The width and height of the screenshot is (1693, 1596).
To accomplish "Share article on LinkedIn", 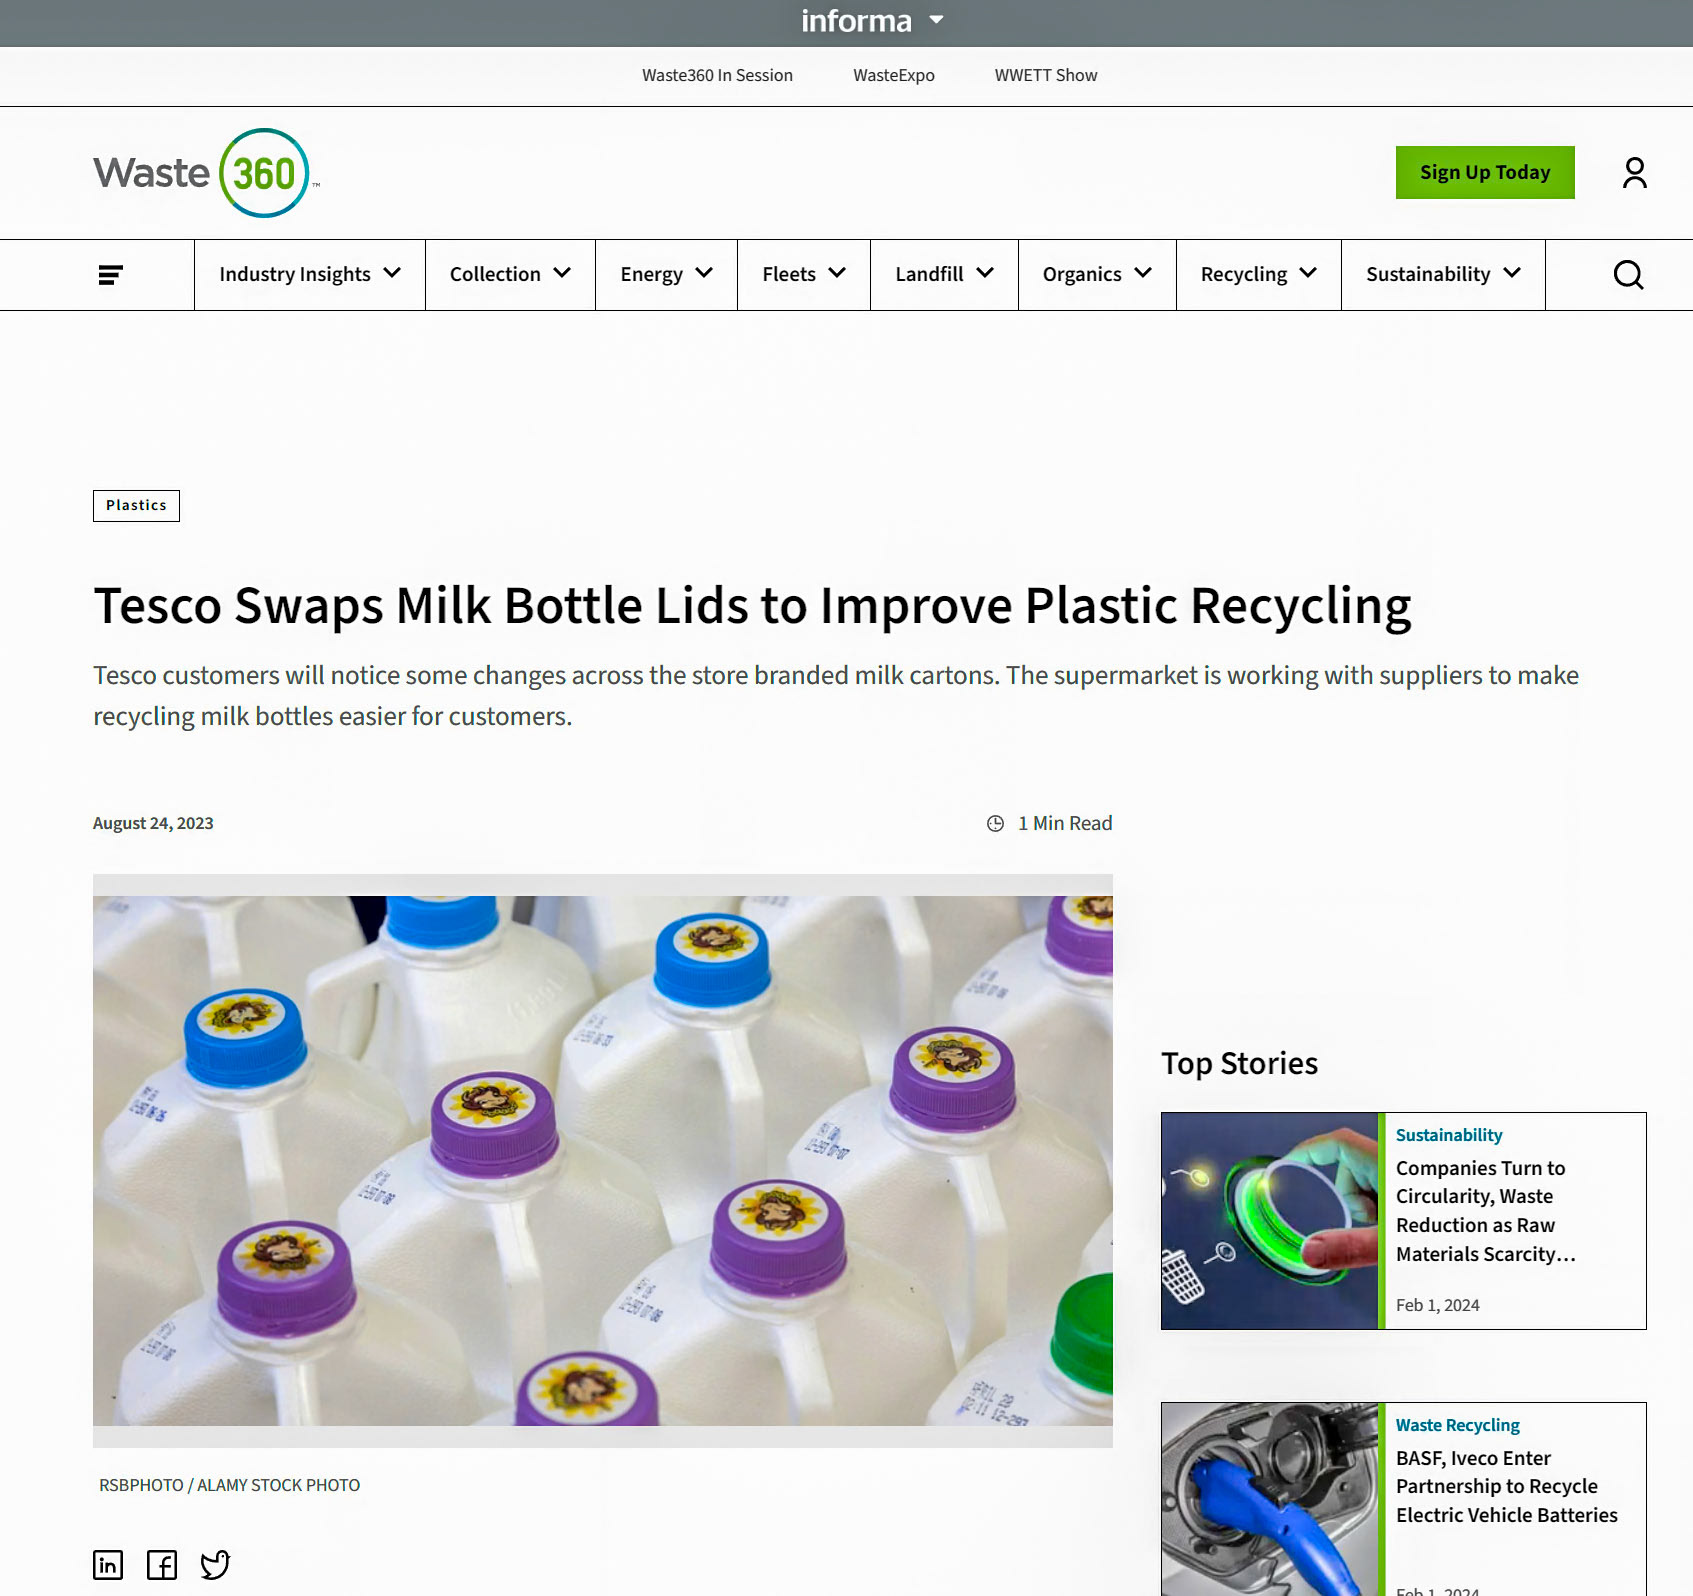I will 108,1564.
